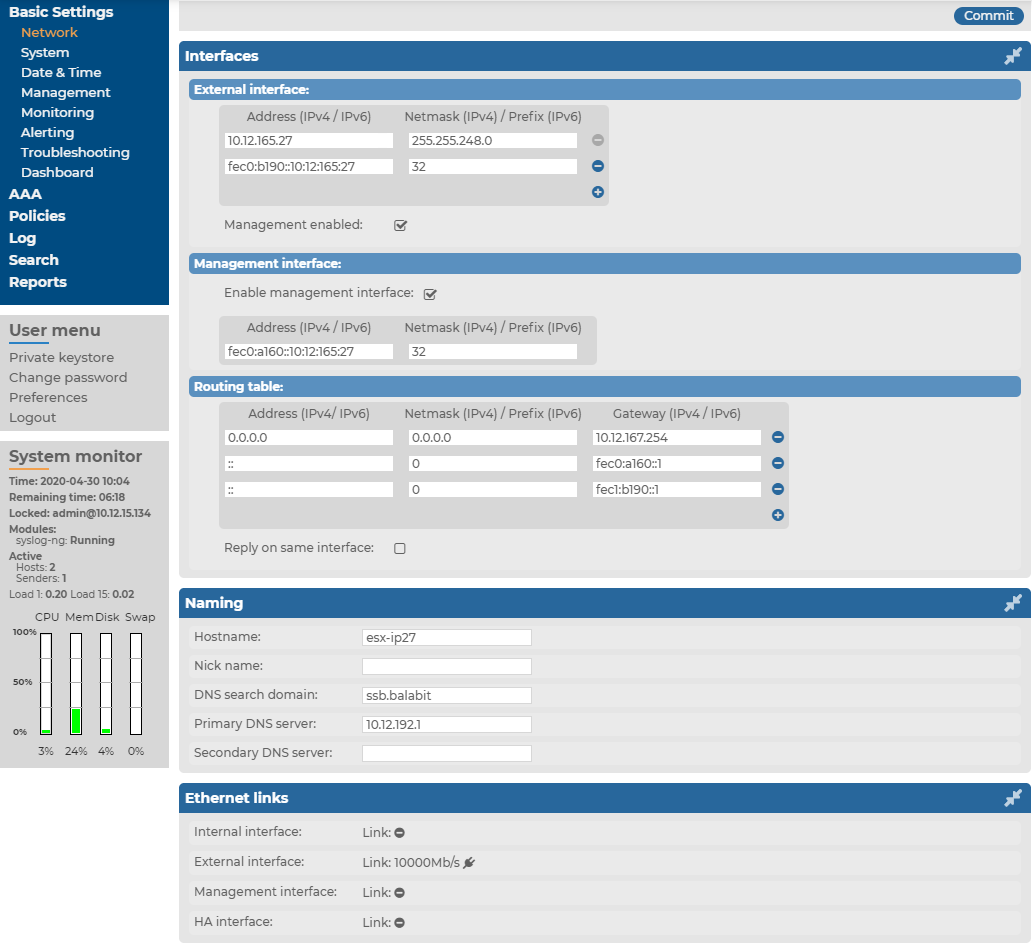Click the External interface link plug icon
The height and width of the screenshot is (943, 1032).
[x=469, y=862]
